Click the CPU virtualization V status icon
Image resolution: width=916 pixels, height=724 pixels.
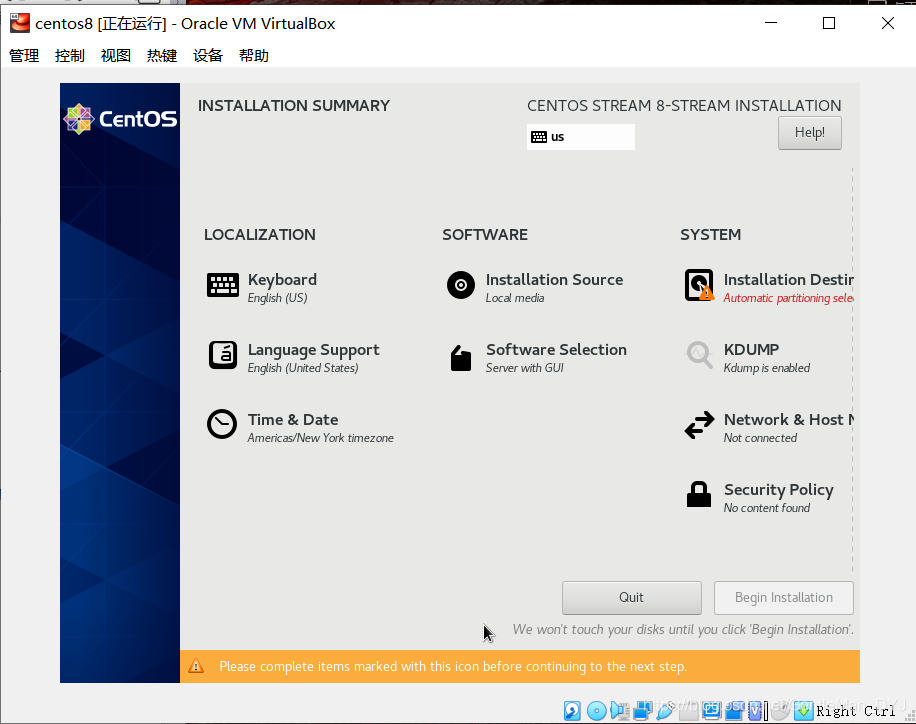coord(757,711)
